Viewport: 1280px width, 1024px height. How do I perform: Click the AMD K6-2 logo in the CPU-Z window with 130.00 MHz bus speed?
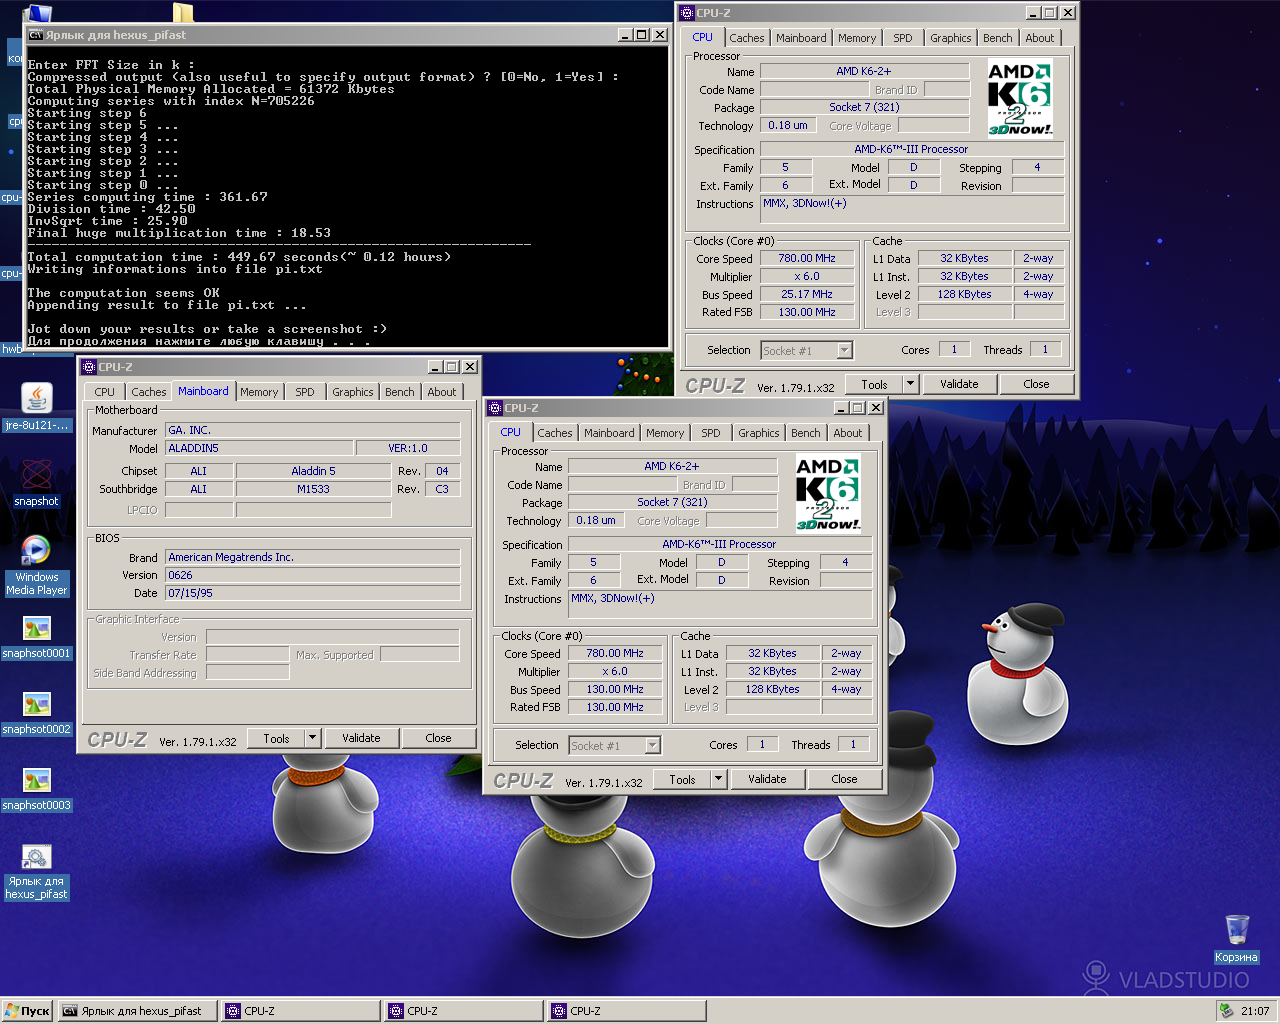[x=828, y=493]
